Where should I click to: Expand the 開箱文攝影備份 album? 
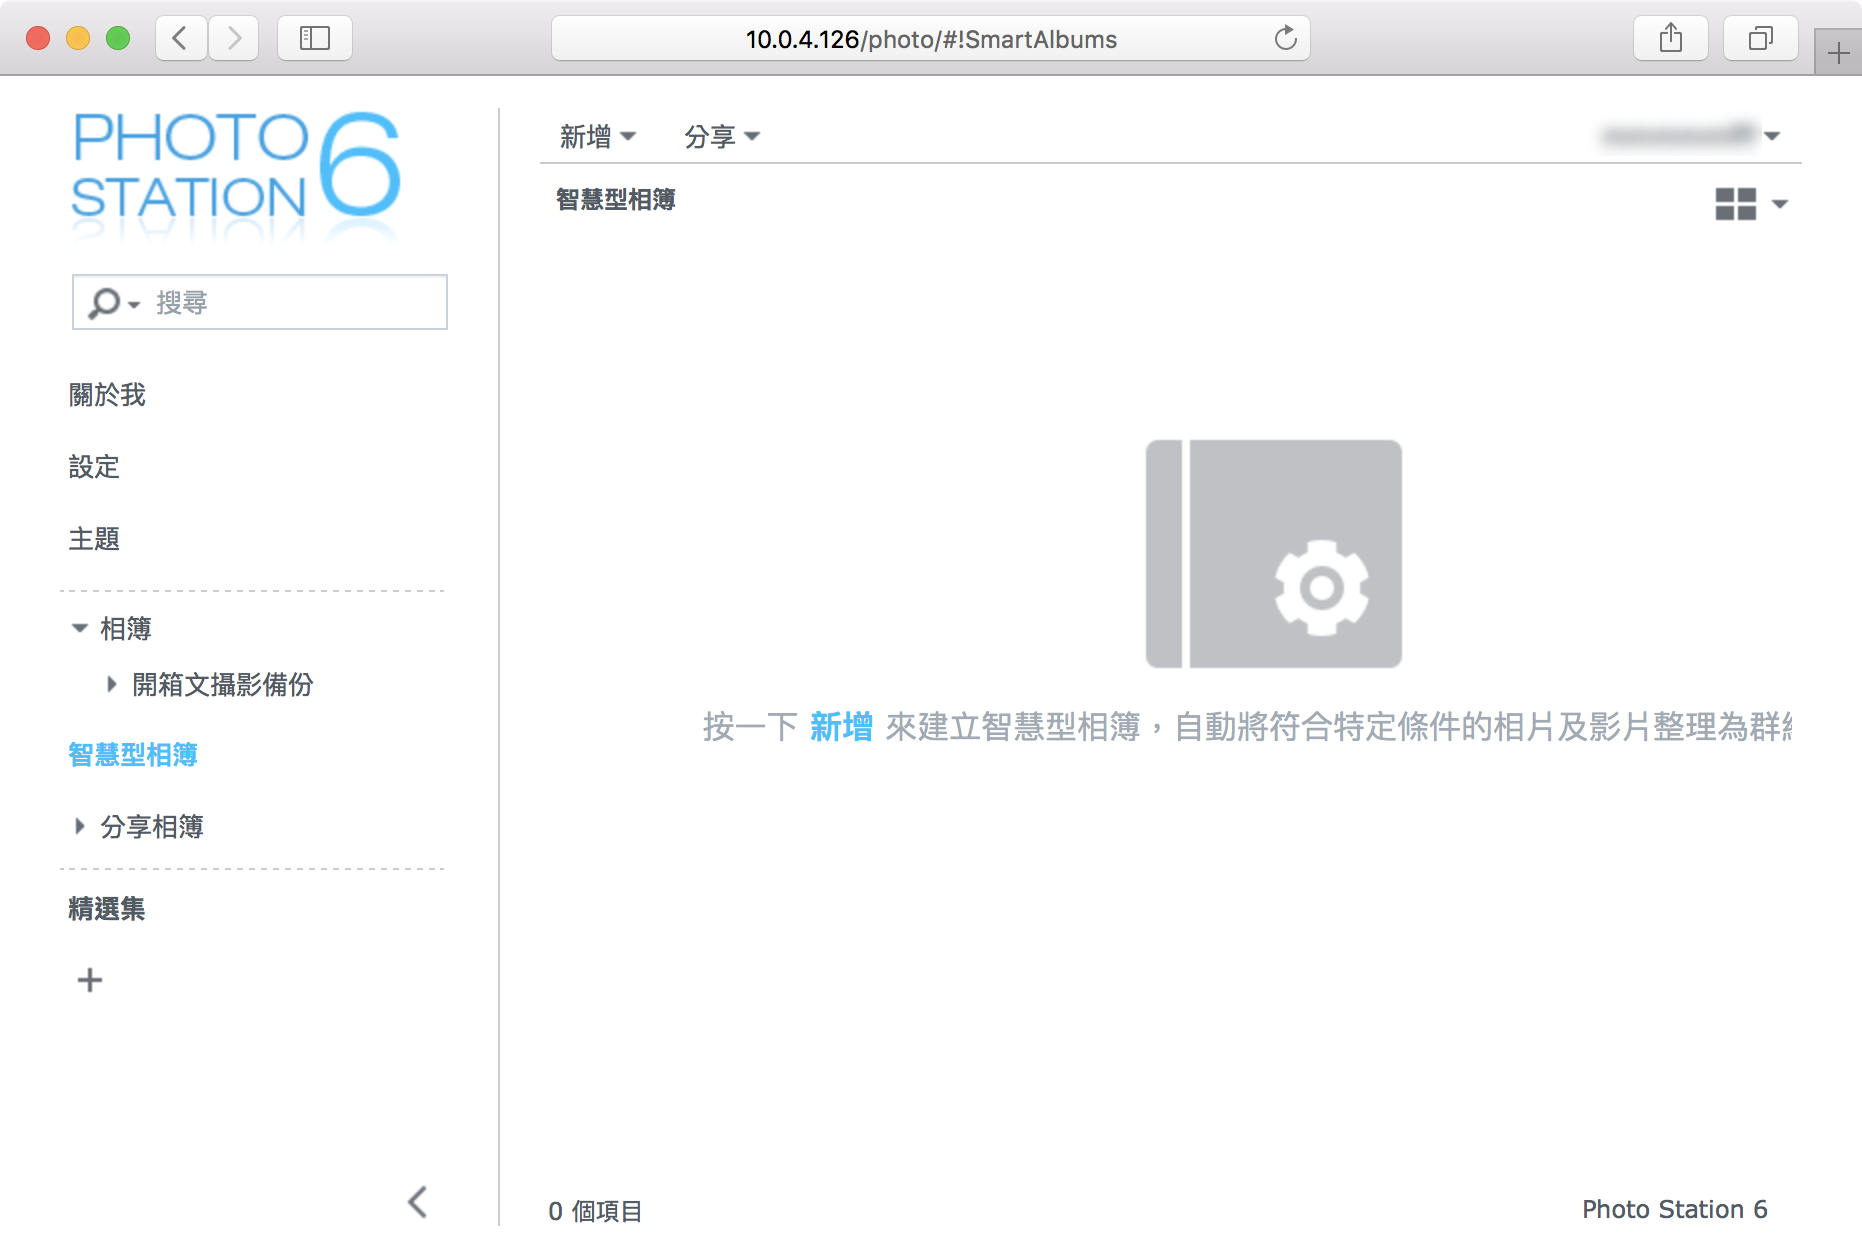(112, 684)
